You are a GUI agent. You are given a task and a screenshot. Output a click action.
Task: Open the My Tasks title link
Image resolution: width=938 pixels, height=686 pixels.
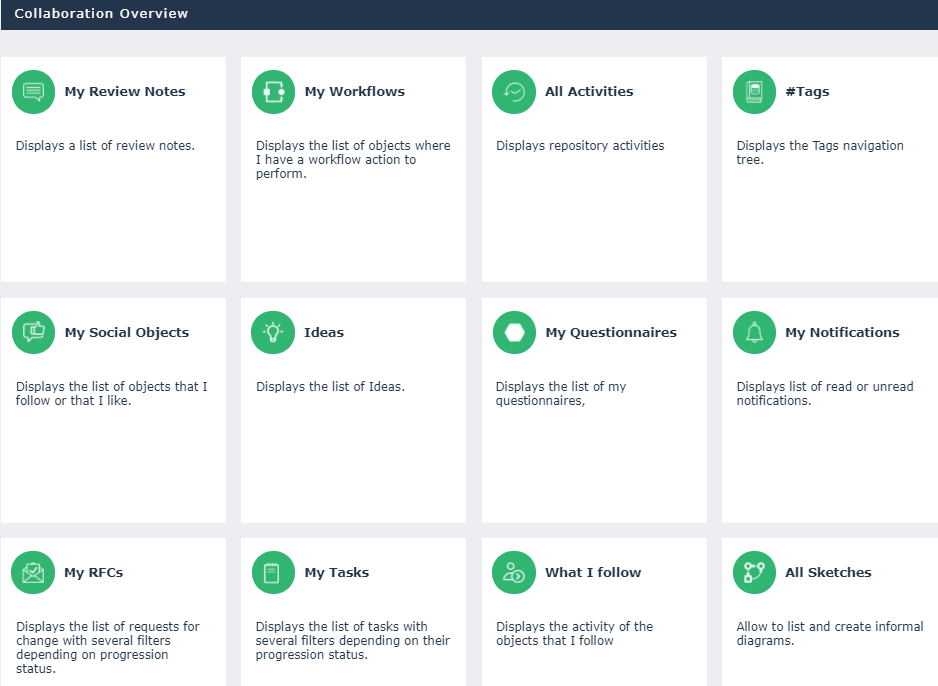coord(336,573)
